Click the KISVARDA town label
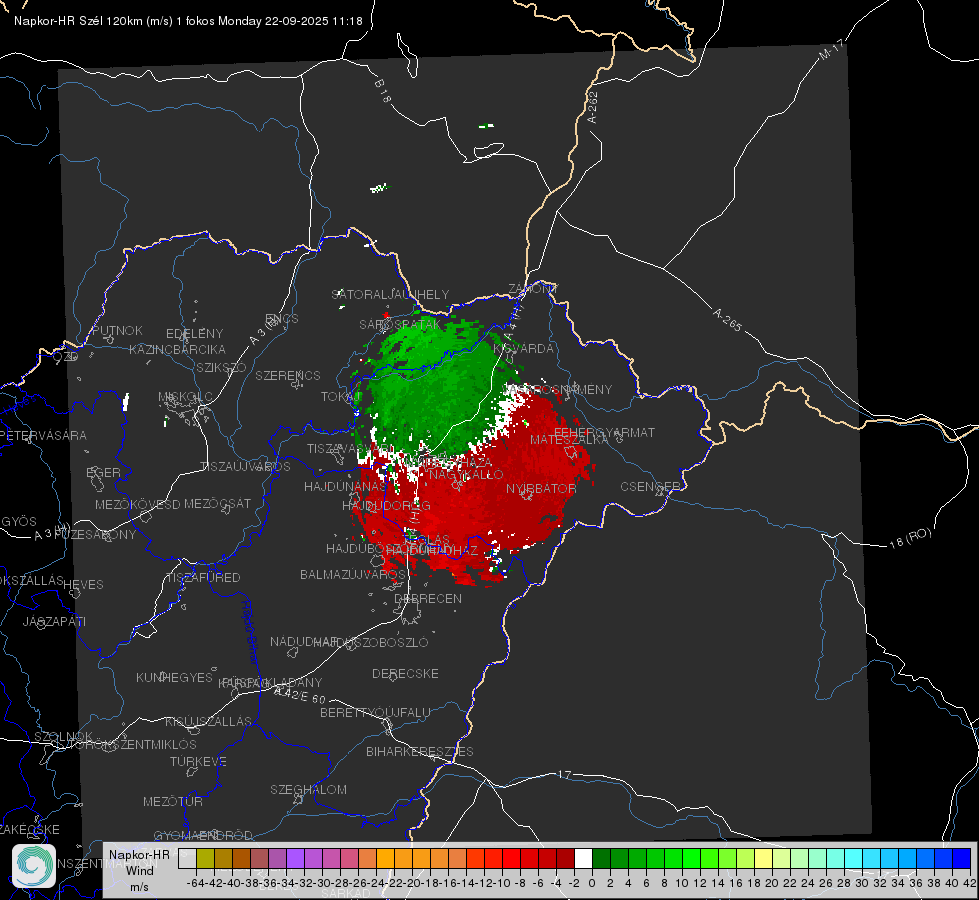This screenshot has width=979, height=900. (523, 348)
